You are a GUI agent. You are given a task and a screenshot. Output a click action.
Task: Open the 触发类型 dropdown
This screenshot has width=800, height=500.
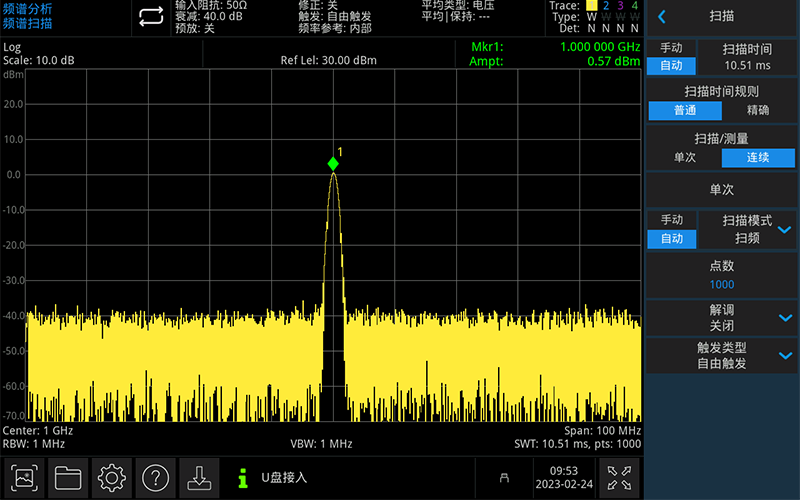point(784,355)
